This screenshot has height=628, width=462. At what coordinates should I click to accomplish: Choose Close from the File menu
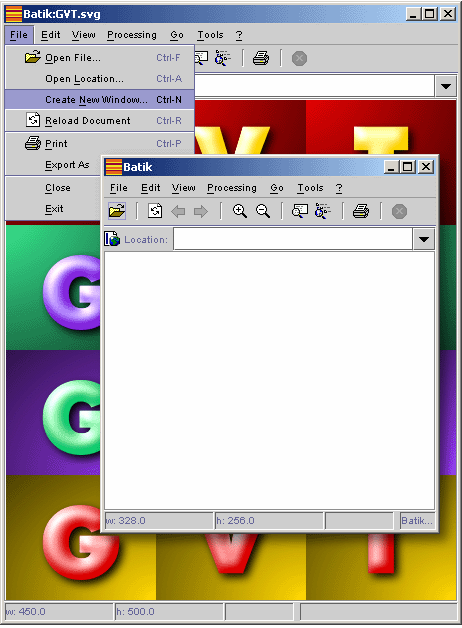(x=53, y=187)
